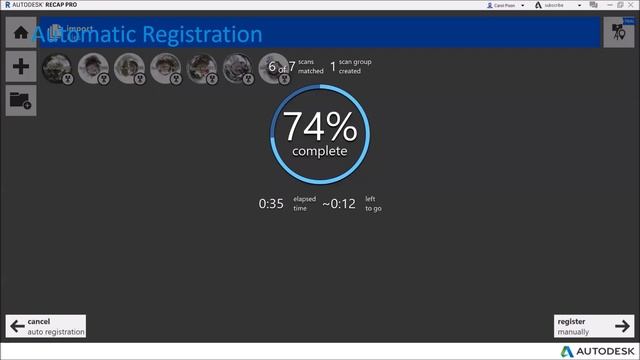Image resolution: width=640 pixels, height=360 pixels.
Task: Select the fifth scan thumbnail
Action: click(x=201, y=68)
